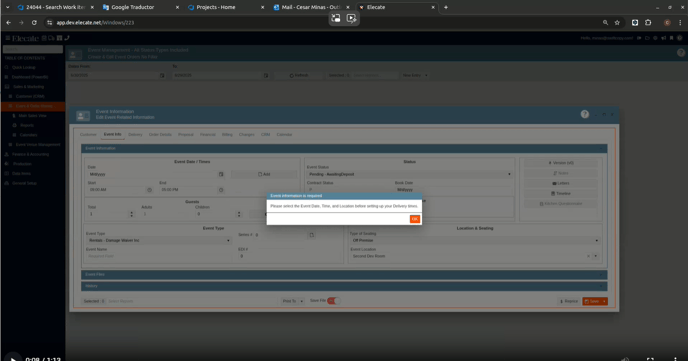Open the Type of Seating dropdown
Image resolution: width=688 pixels, height=361 pixels.
475,240
